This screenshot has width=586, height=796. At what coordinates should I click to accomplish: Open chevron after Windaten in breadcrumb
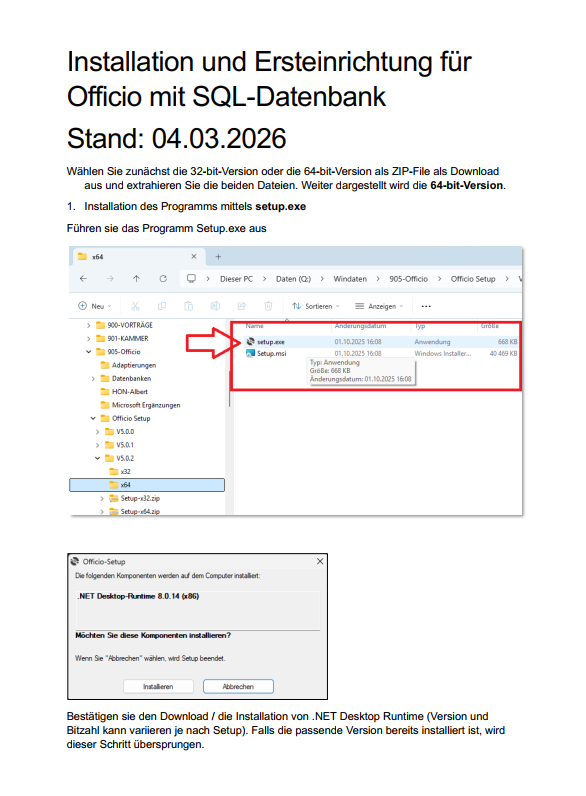tap(378, 279)
